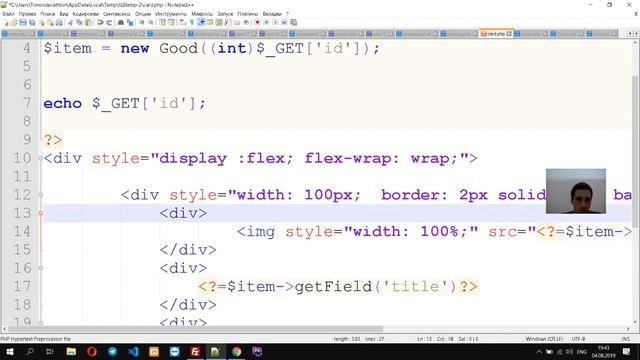
Task: Click the horizontal scrollbar right arrow
Action: (x=628, y=329)
